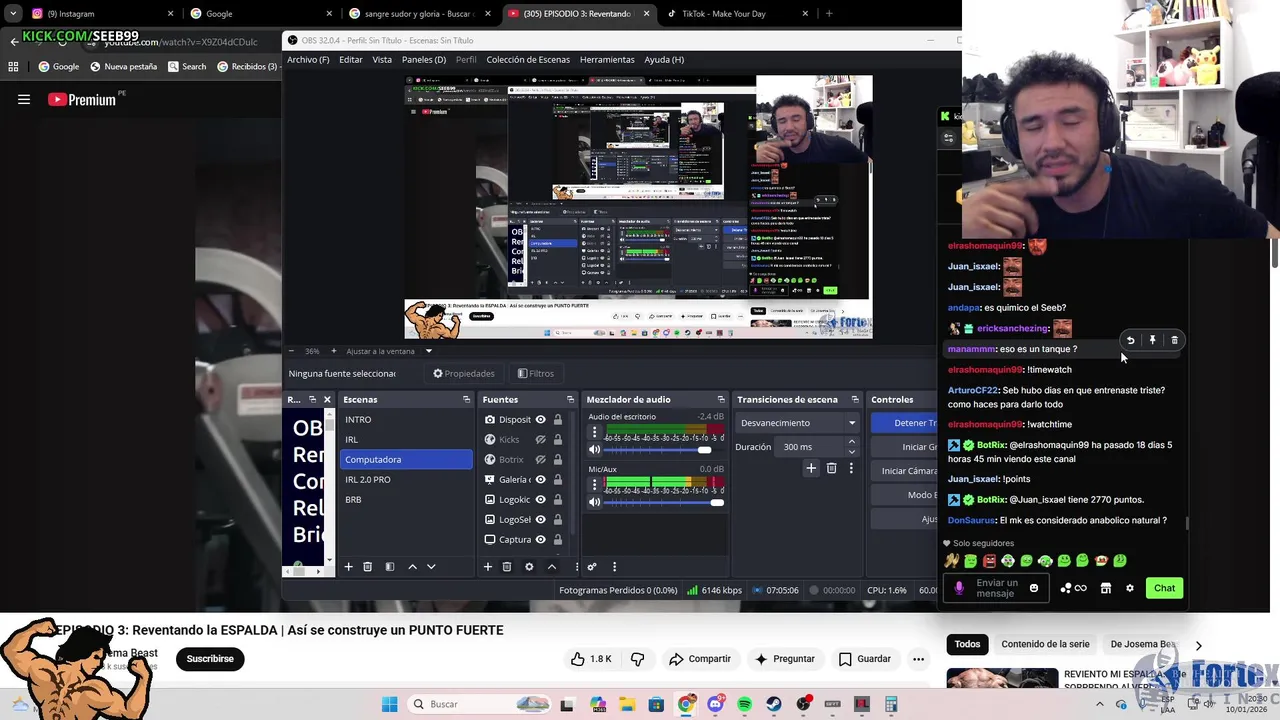Open Colección de Escenas menu
The image size is (1280, 720).
[528, 60]
